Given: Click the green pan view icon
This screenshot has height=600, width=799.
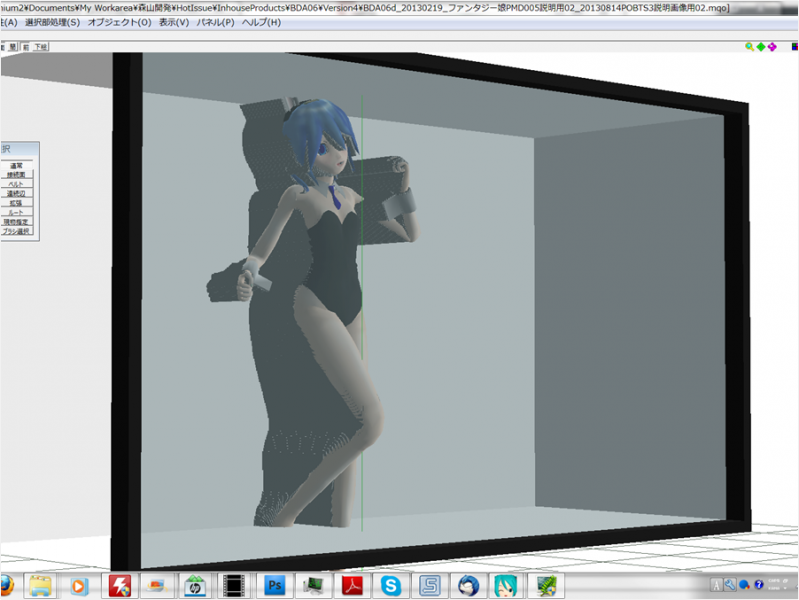Looking at the screenshot, I should (761, 47).
